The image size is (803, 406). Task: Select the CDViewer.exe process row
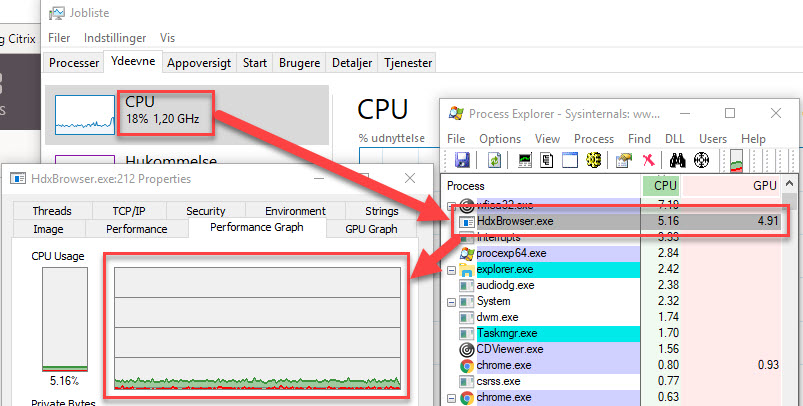(x=612, y=350)
